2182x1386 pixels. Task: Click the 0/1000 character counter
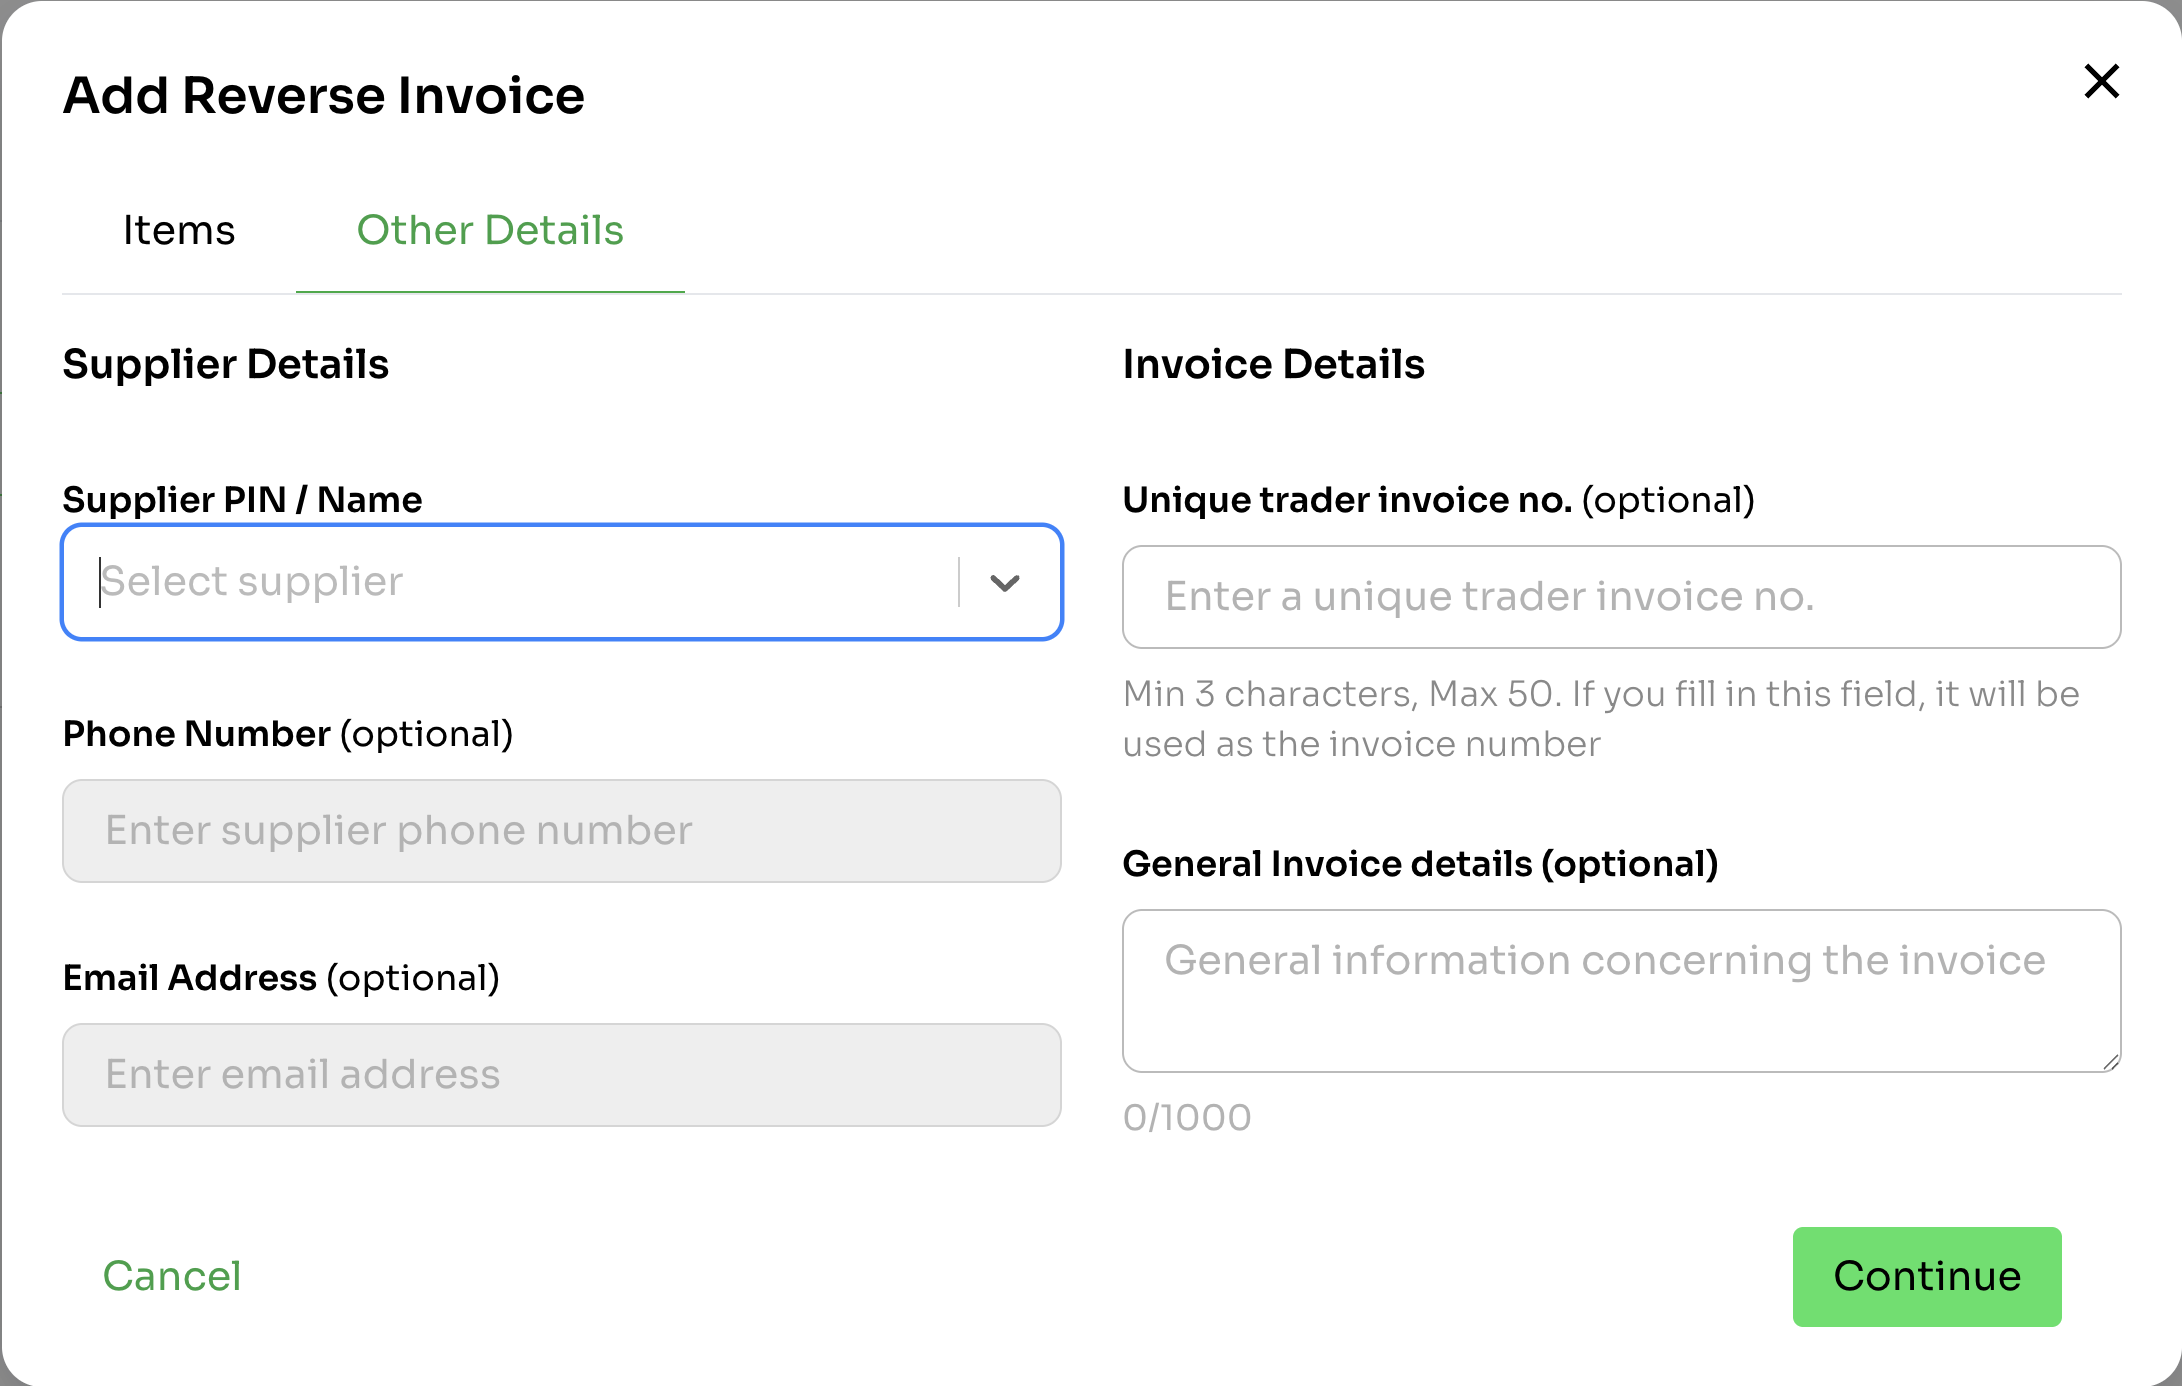click(x=1187, y=1118)
